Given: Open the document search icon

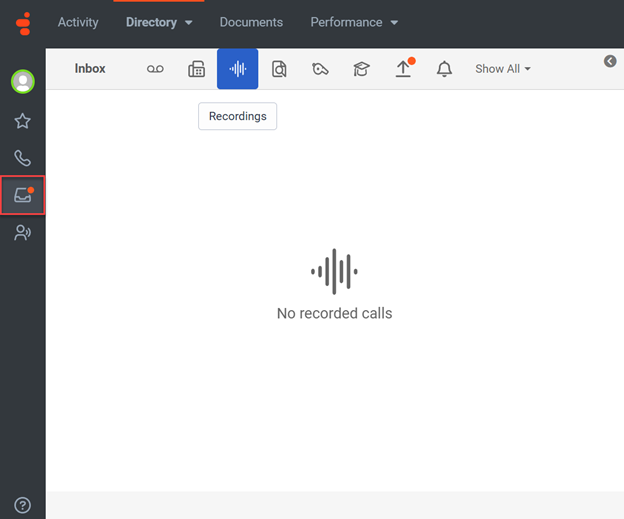Looking at the screenshot, I should point(279,69).
